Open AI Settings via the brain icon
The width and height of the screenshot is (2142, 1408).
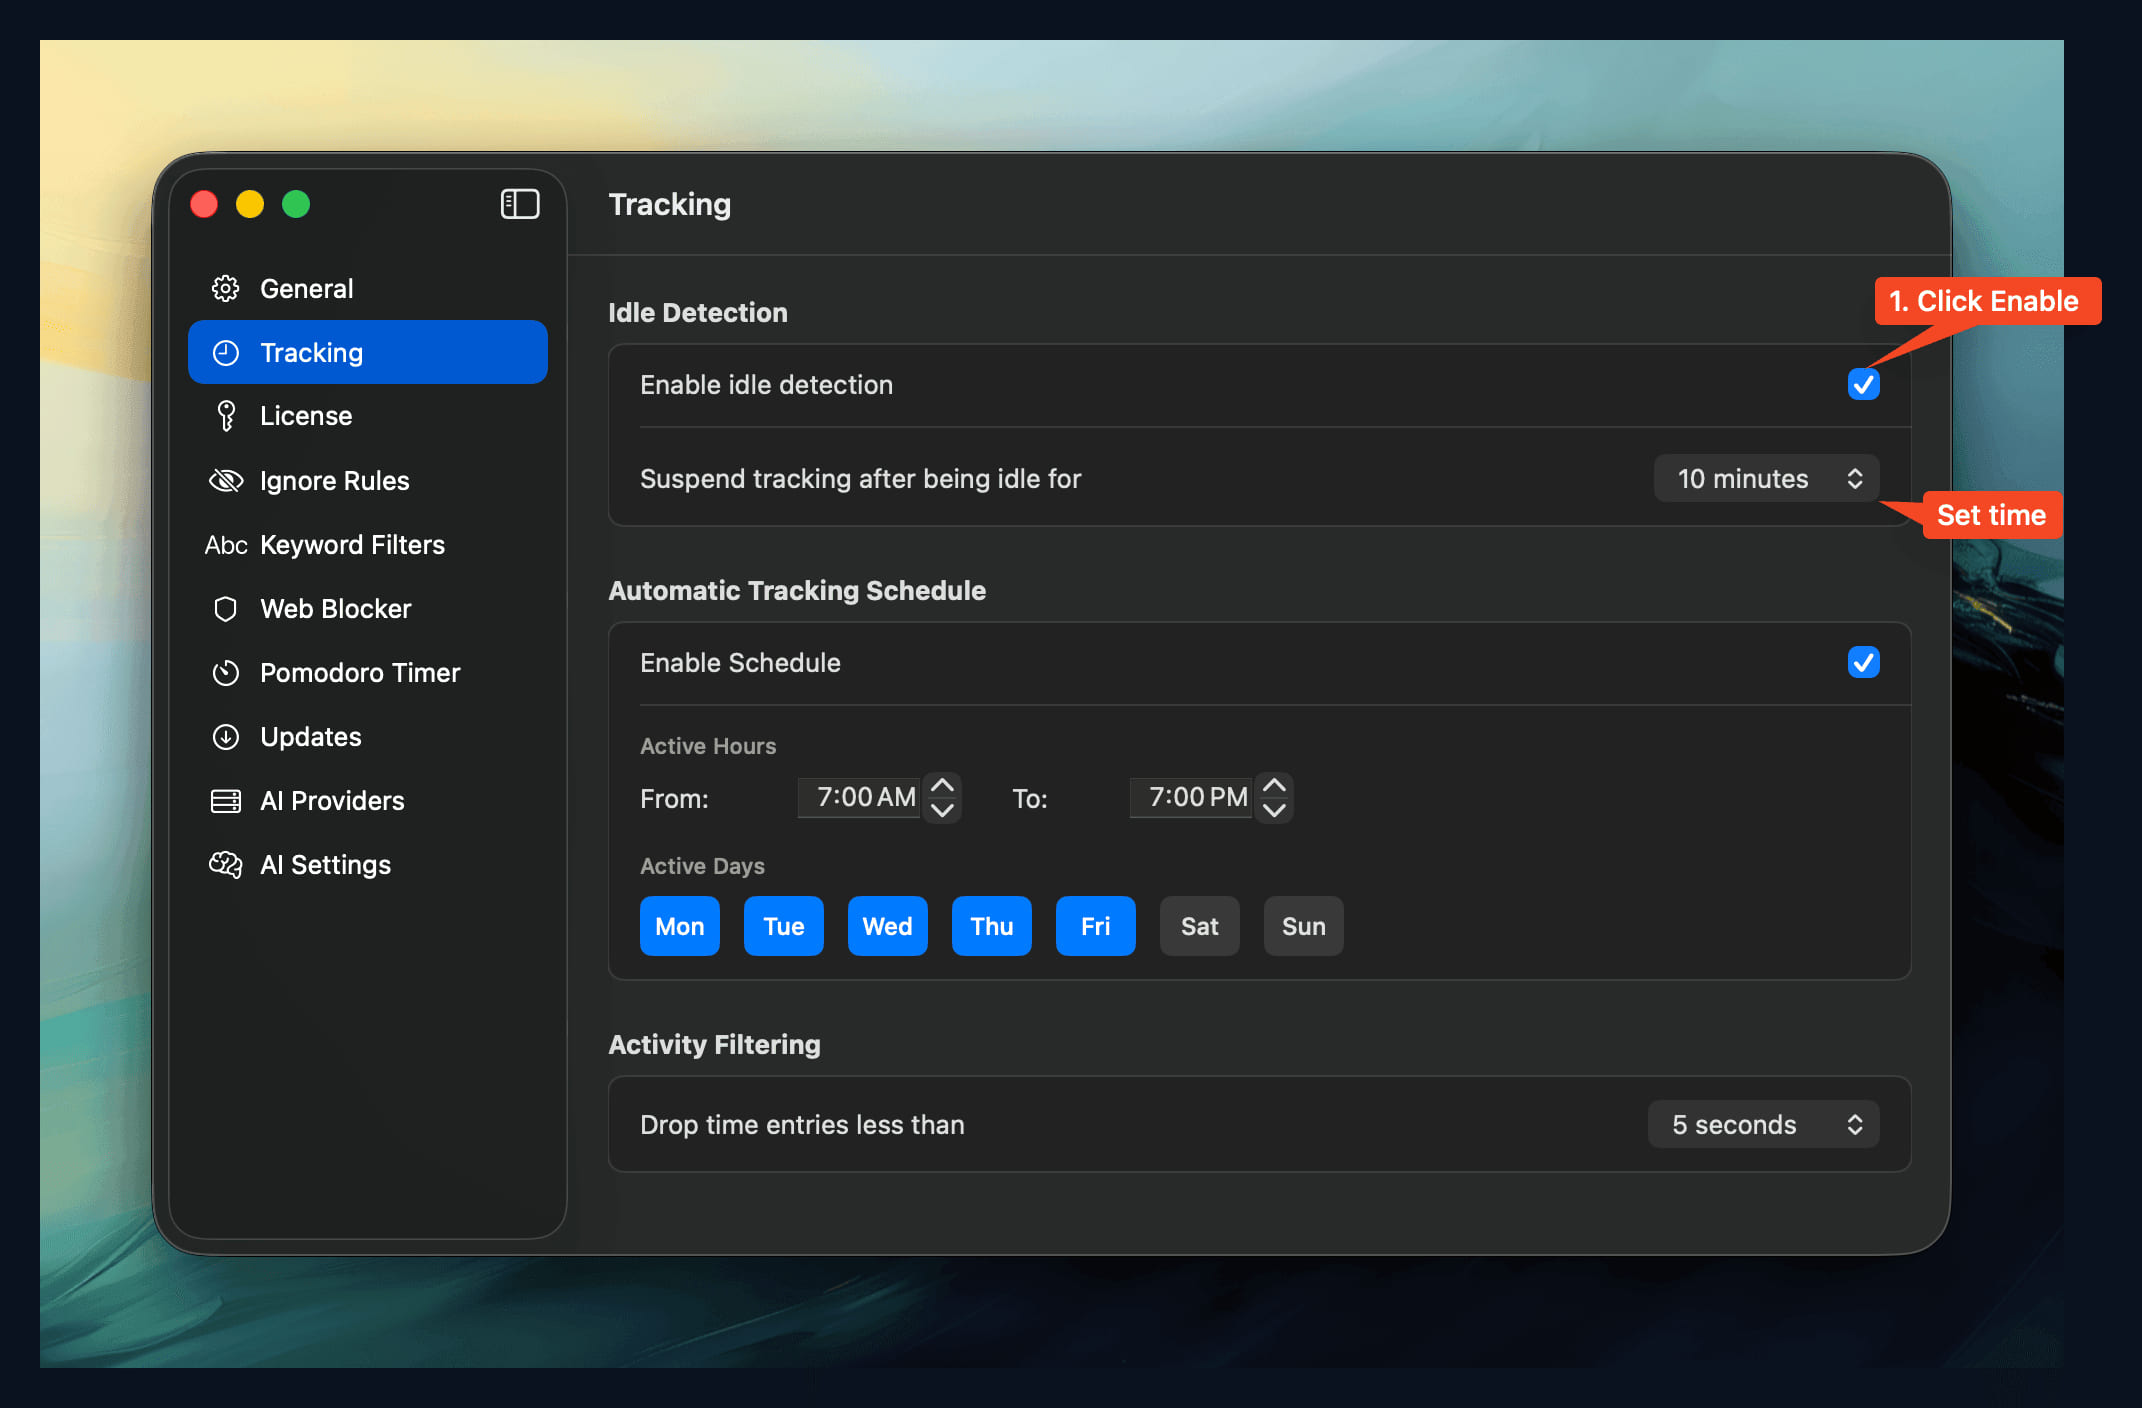click(x=226, y=864)
